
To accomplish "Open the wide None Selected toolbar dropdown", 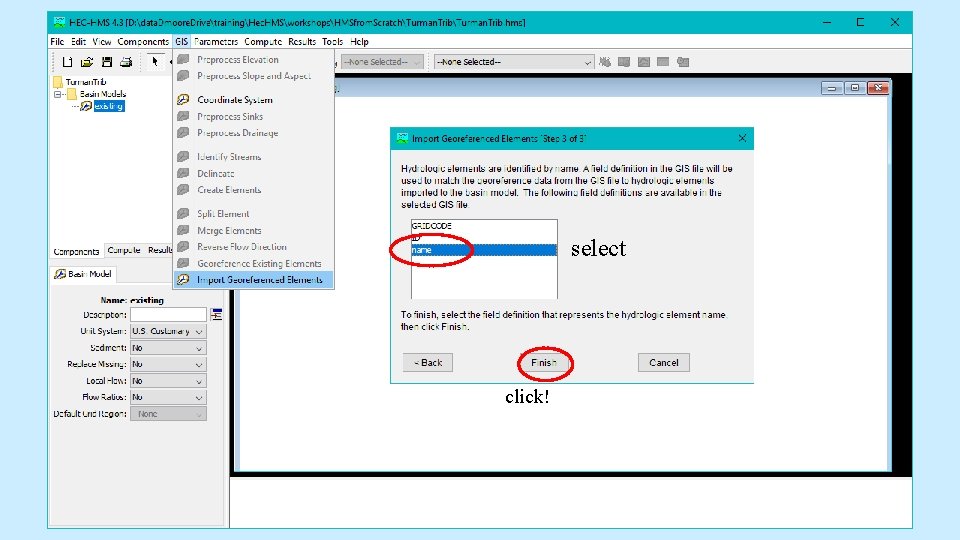I will 514,62.
